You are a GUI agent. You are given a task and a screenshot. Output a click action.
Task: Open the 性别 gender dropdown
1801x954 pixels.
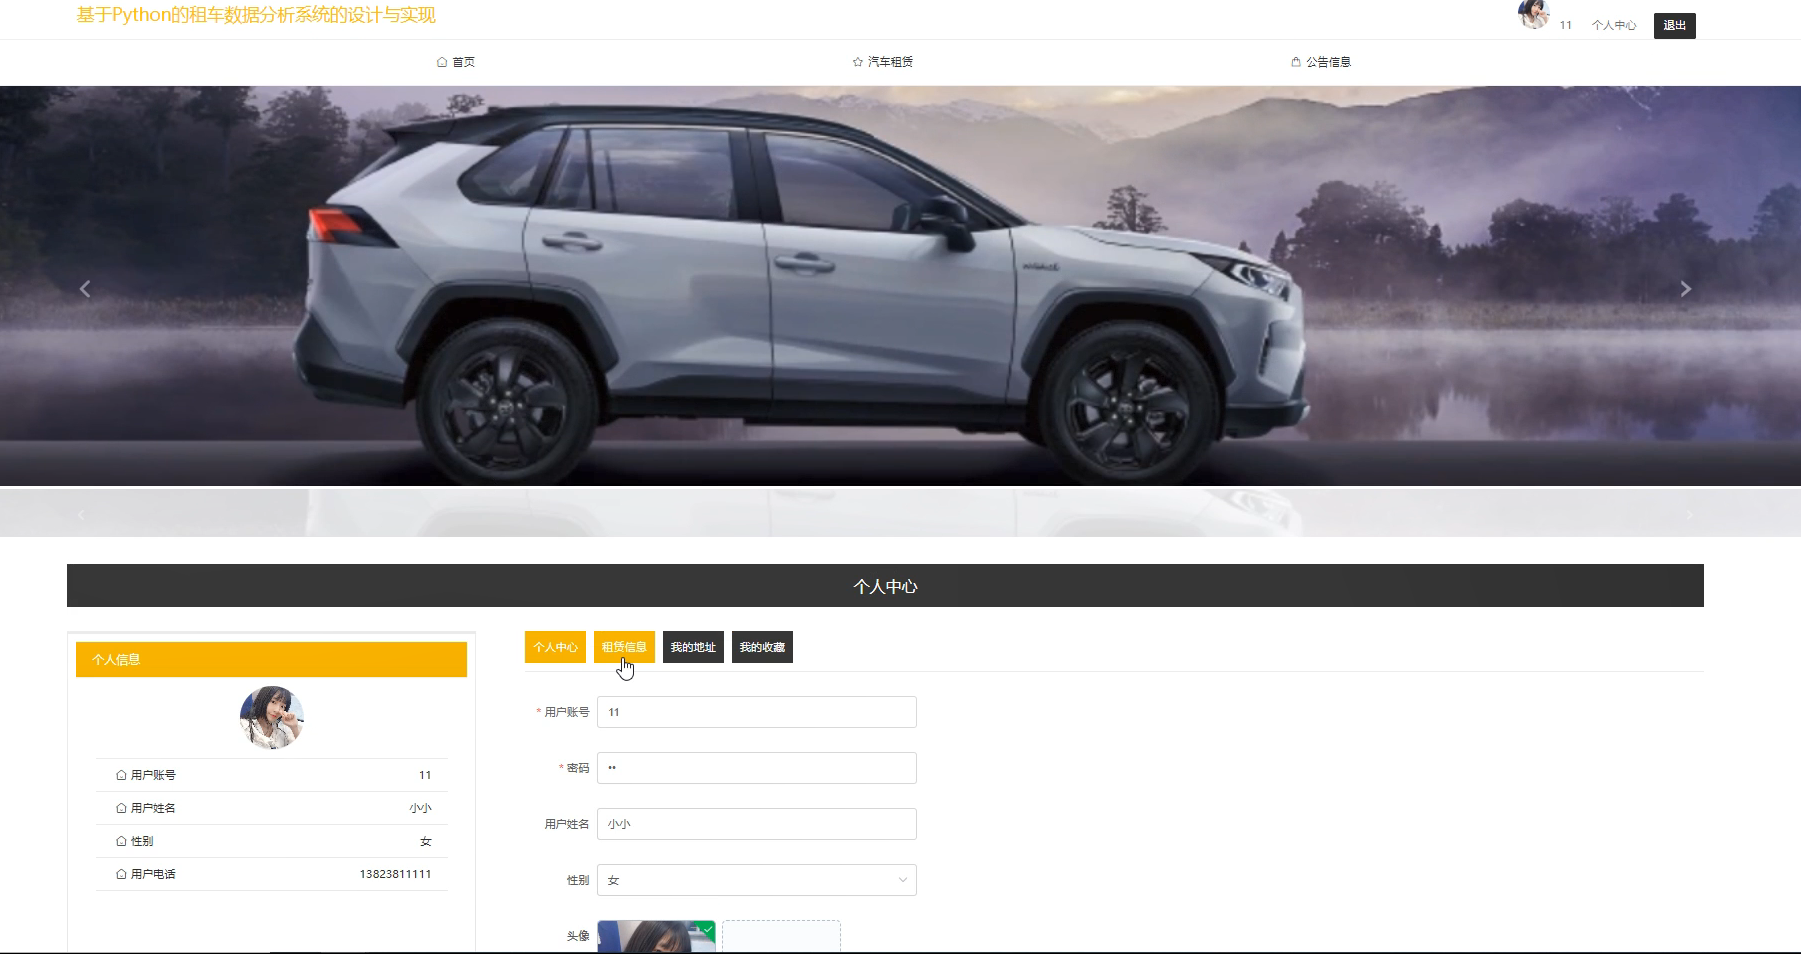756,880
